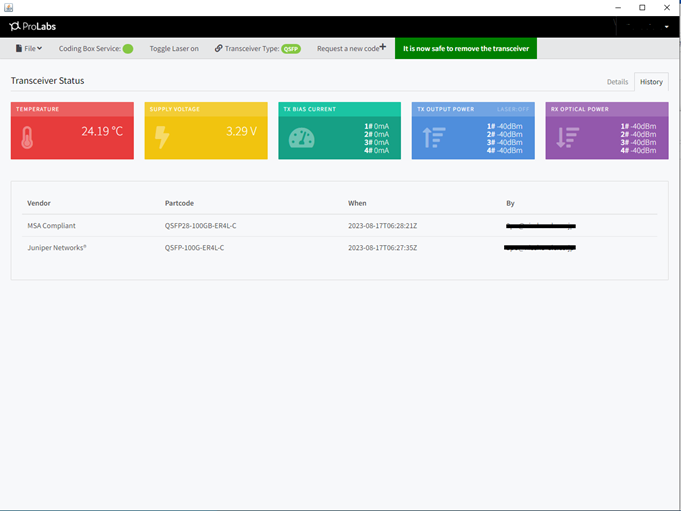Open the File dropdown menu
The width and height of the screenshot is (681, 511).
pos(29,48)
